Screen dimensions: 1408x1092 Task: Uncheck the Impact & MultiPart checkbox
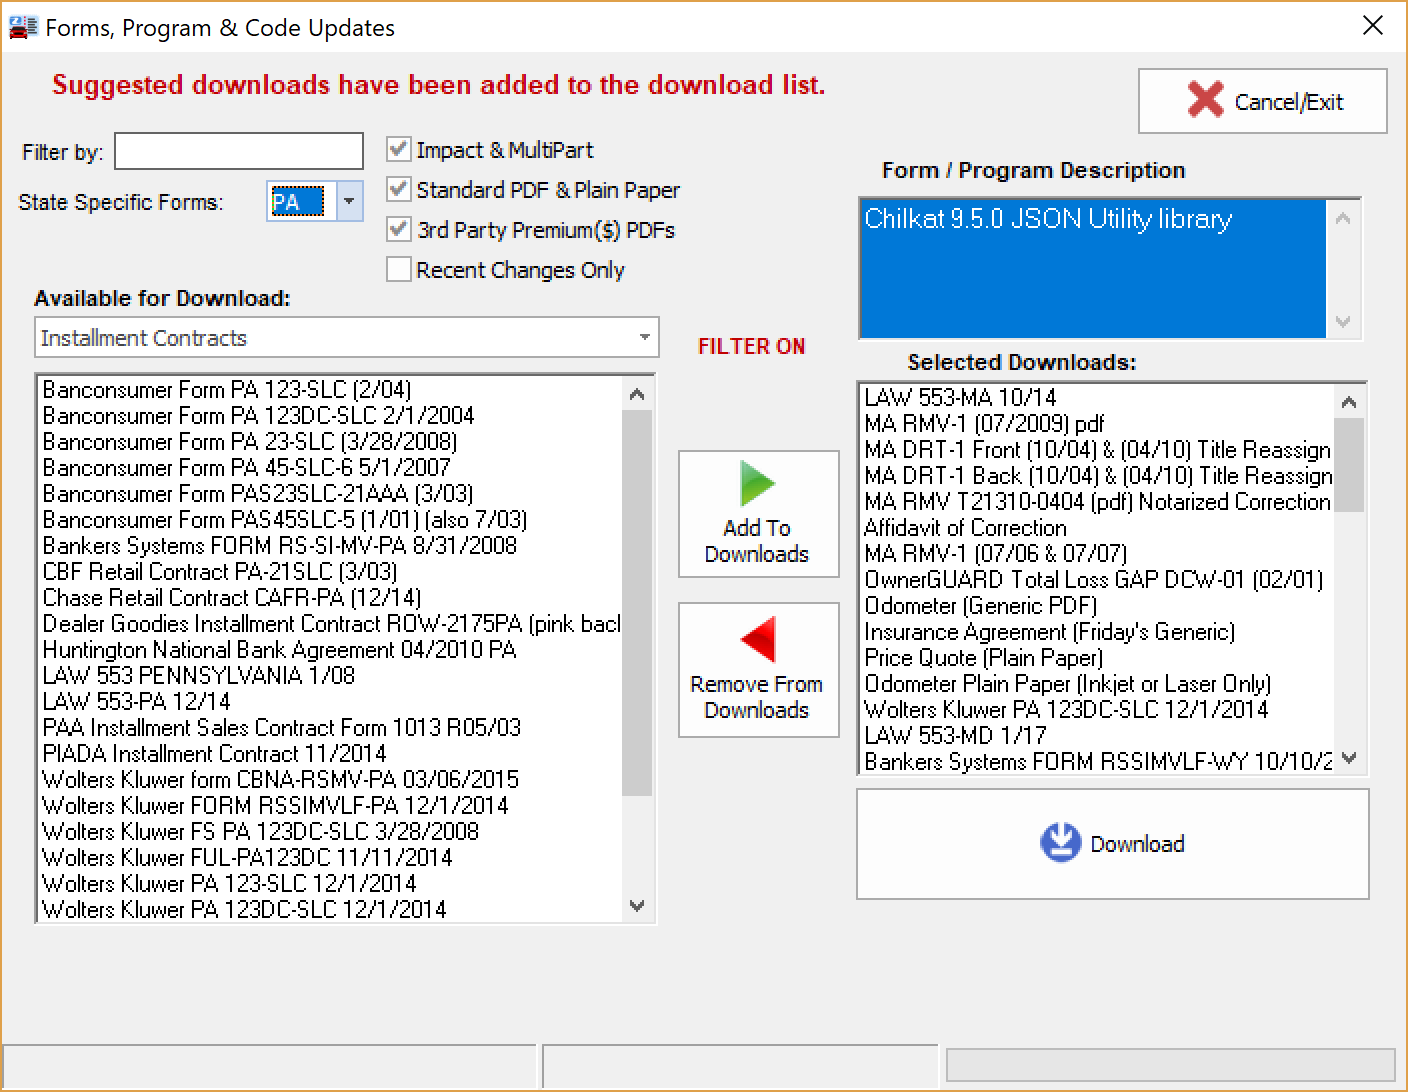coord(398,148)
